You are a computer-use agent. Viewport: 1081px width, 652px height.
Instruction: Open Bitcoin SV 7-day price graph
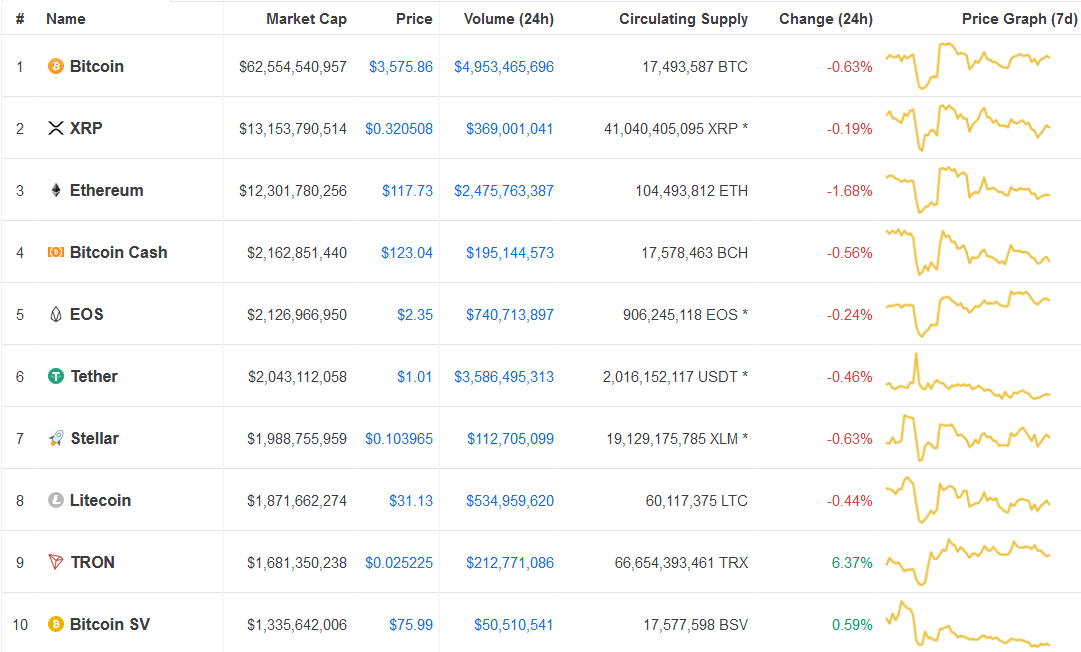968,624
